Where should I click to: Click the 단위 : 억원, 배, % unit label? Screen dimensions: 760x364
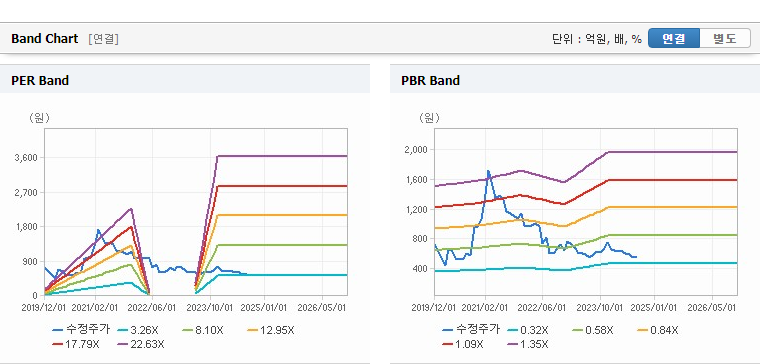pos(597,39)
